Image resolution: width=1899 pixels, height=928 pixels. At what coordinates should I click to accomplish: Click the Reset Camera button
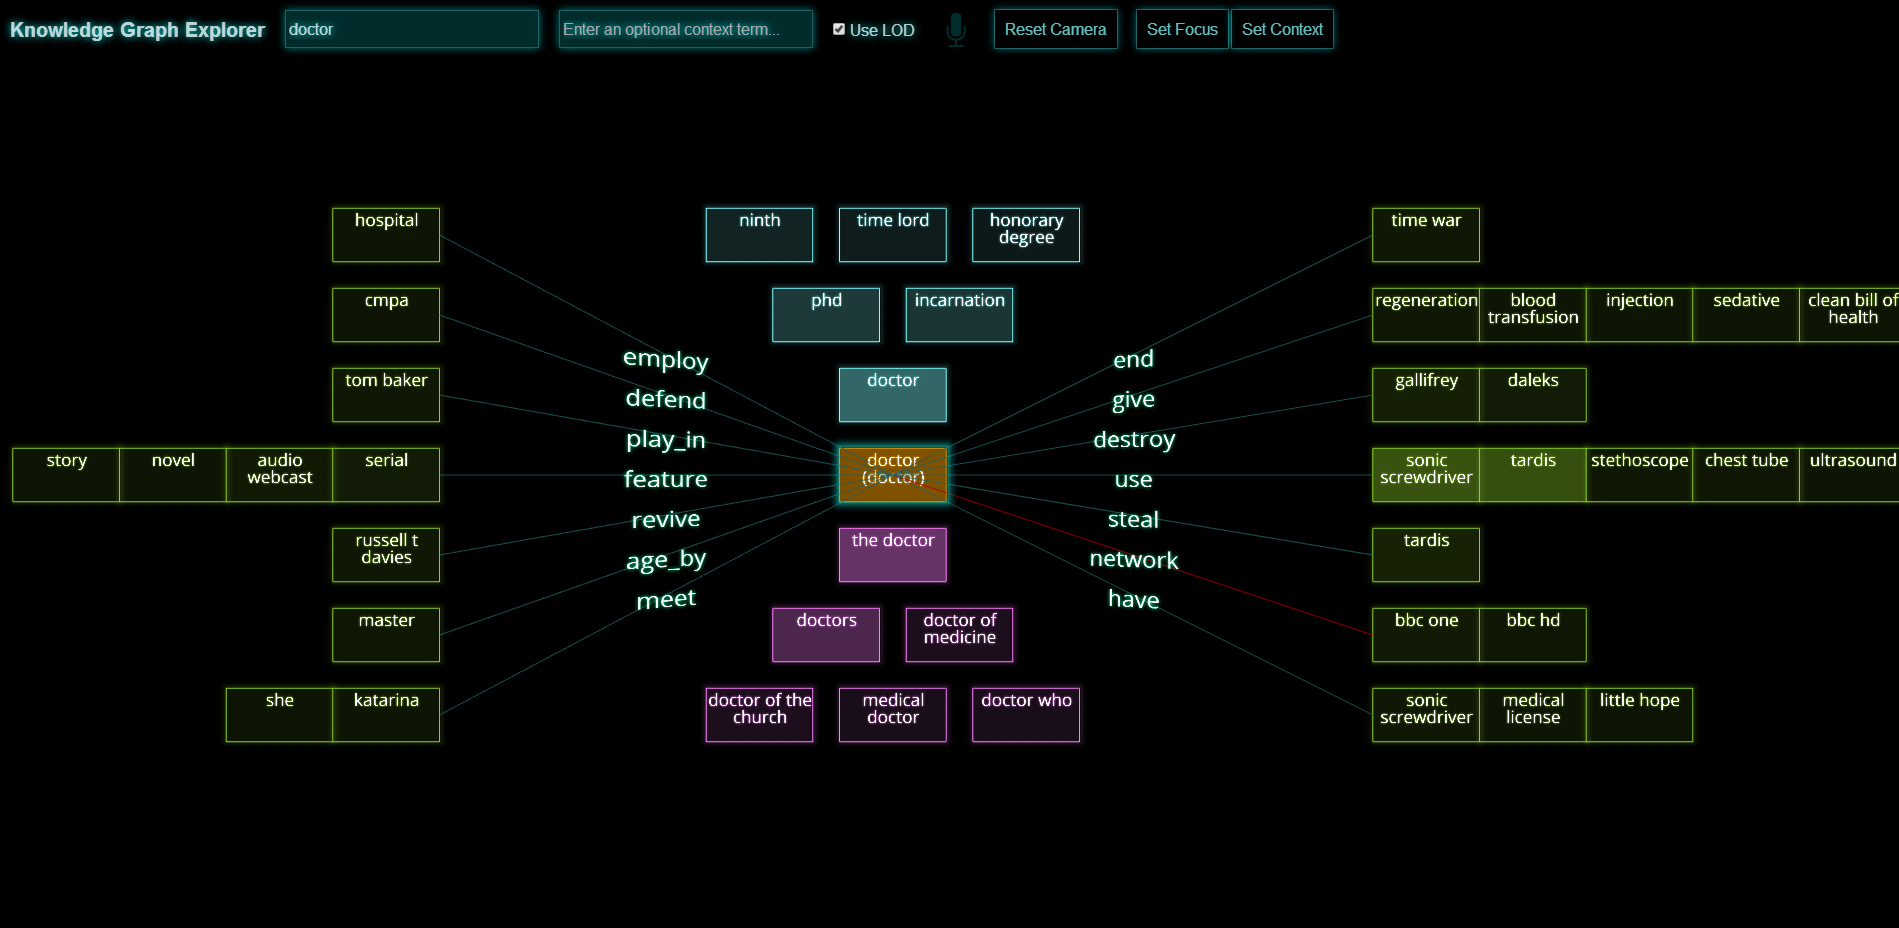[1055, 29]
